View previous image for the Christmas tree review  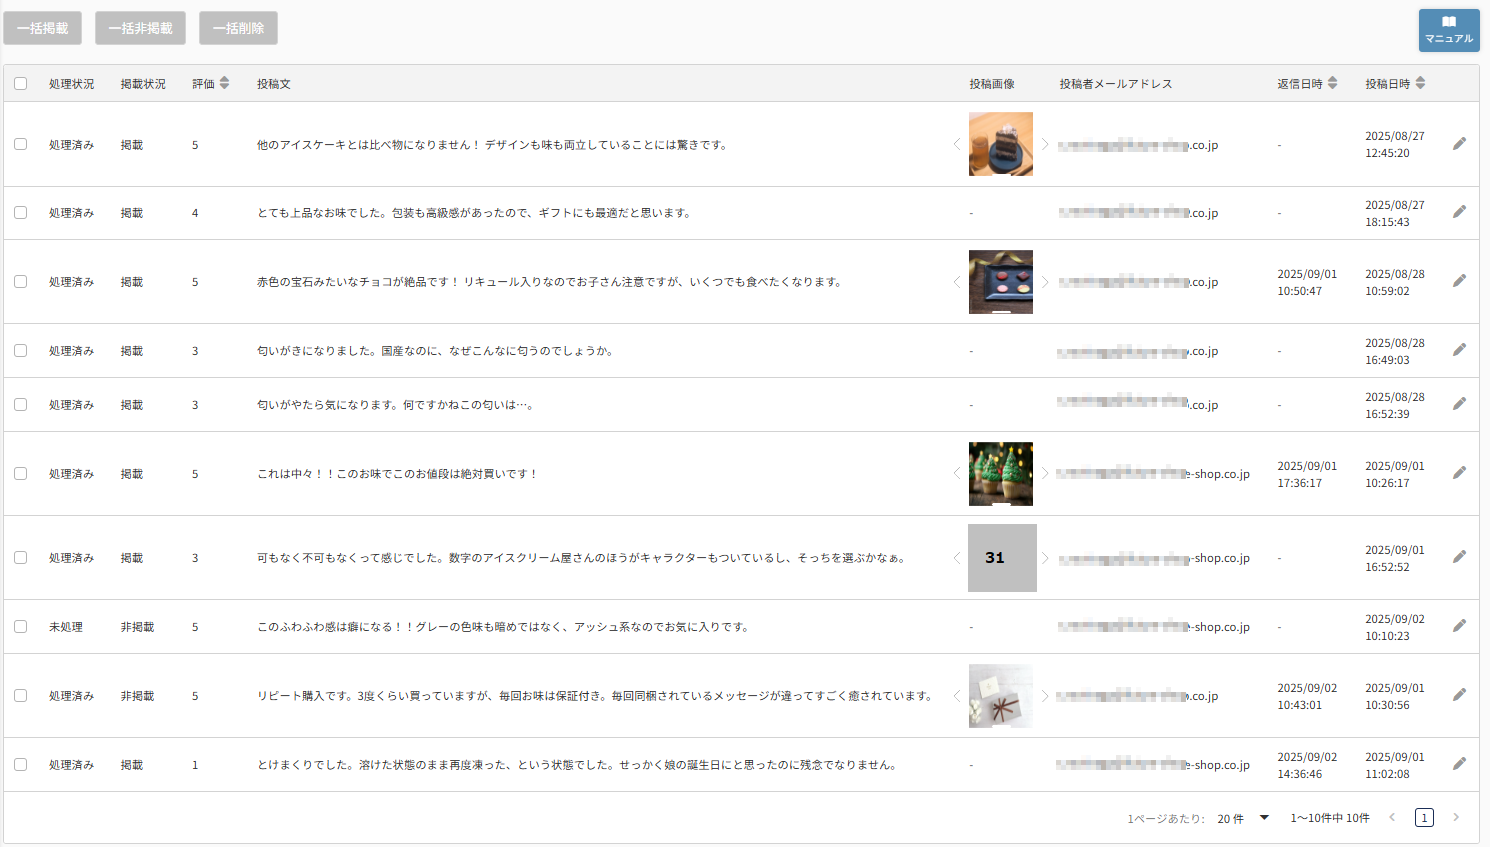pyautogui.click(x=957, y=473)
